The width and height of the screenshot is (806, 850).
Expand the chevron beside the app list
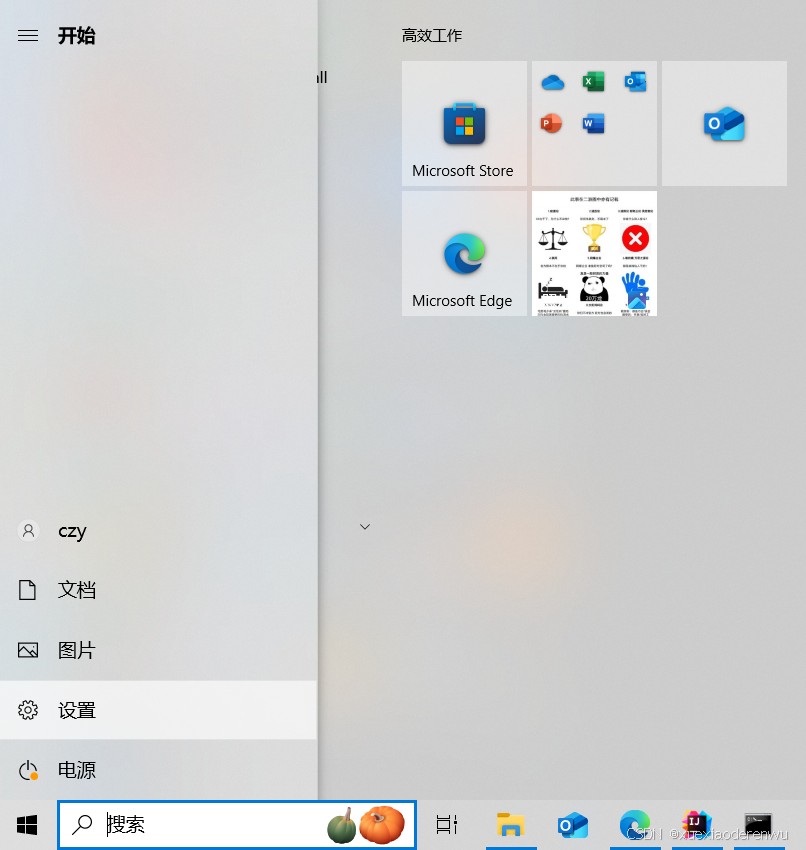click(x=365, y=526)
